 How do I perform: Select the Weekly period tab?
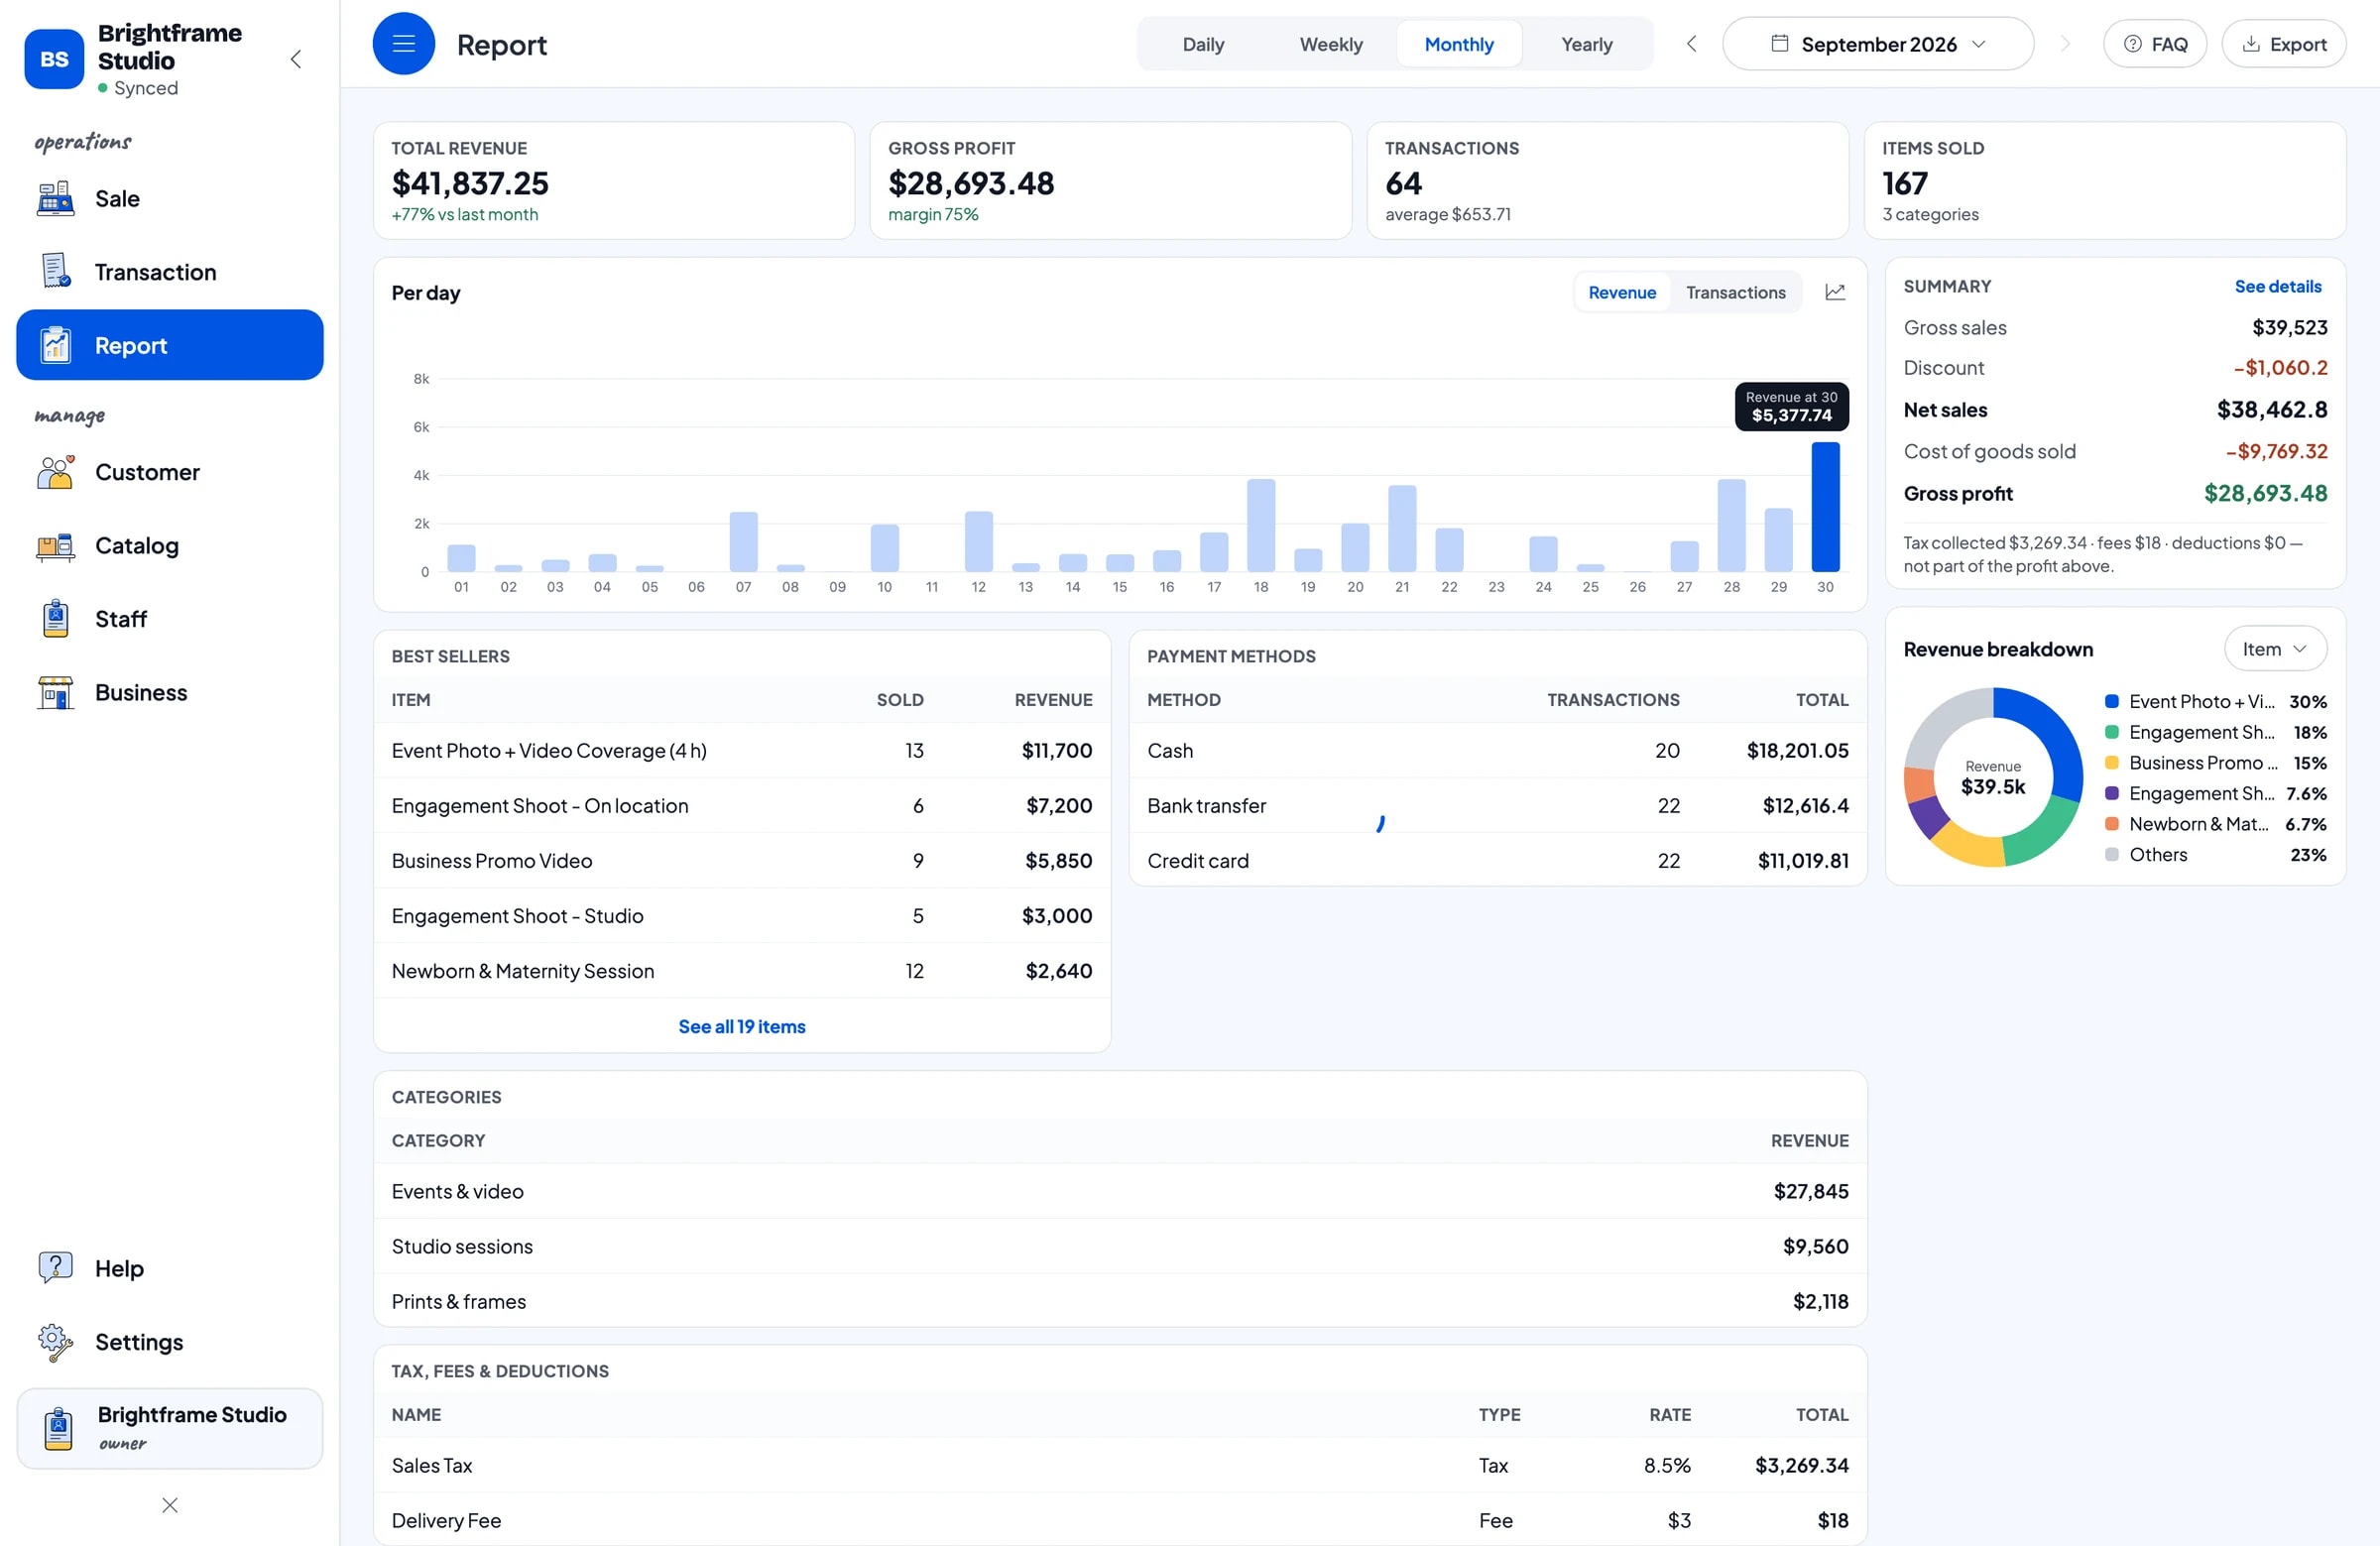click(x=1331, y=44)
